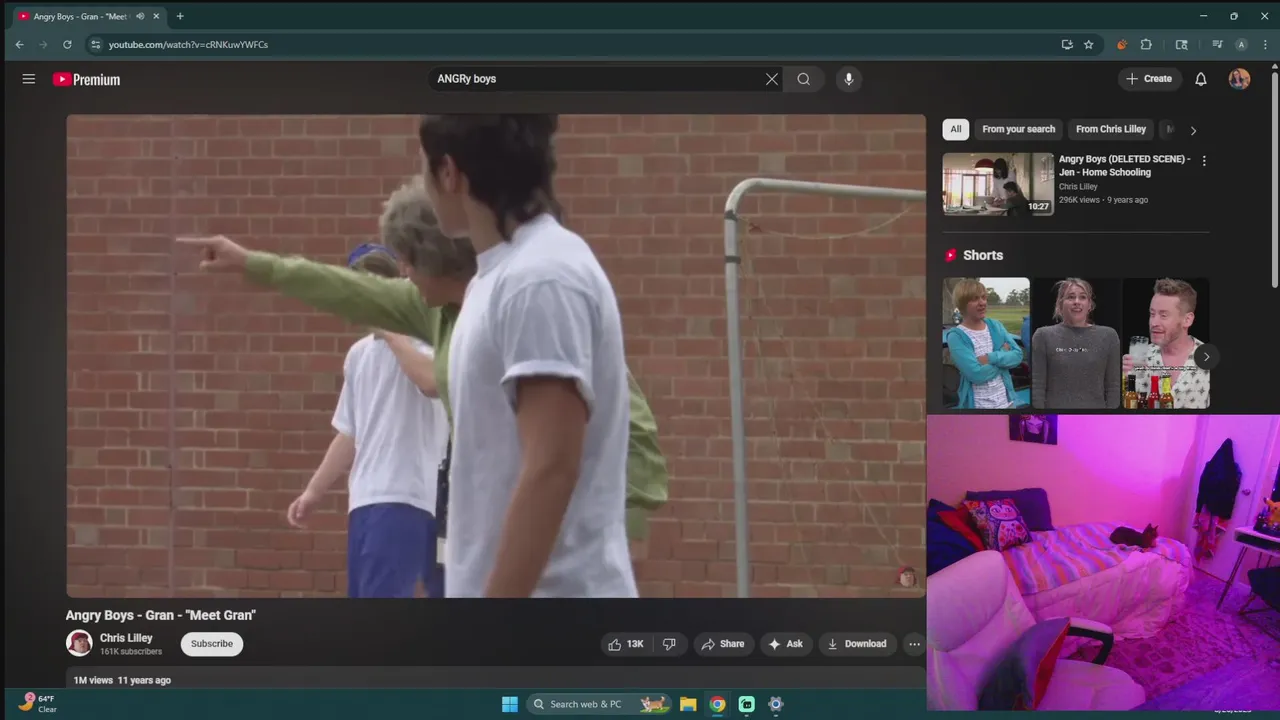Open the Home Schooling deleted scene thumbnail
1280x720 pixels.
(x=998, y=184)
